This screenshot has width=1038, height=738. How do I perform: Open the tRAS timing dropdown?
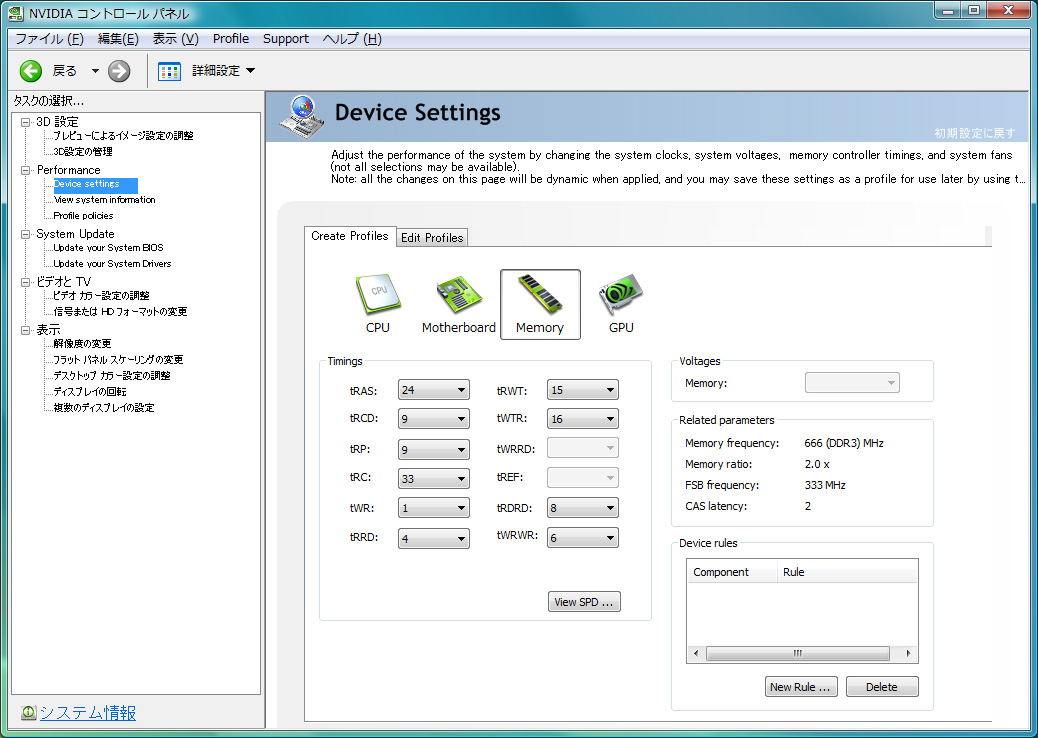433,390
